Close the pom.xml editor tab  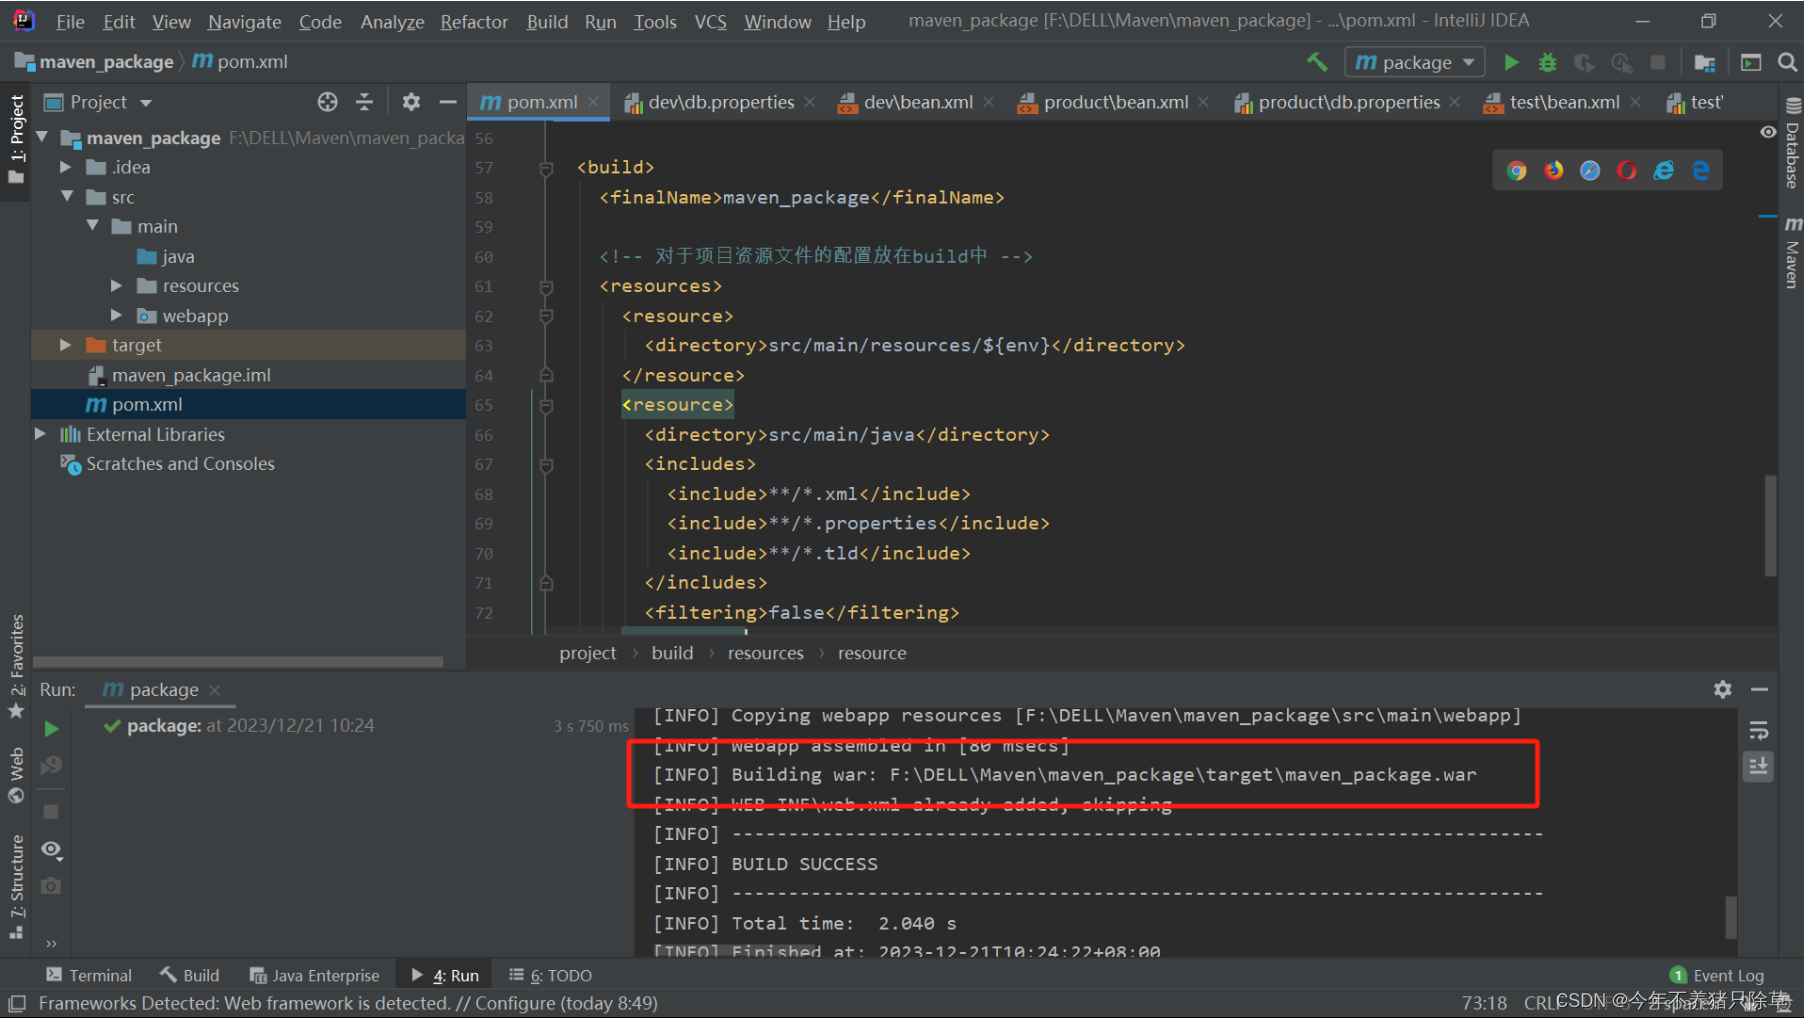click(x=594, y=102)
